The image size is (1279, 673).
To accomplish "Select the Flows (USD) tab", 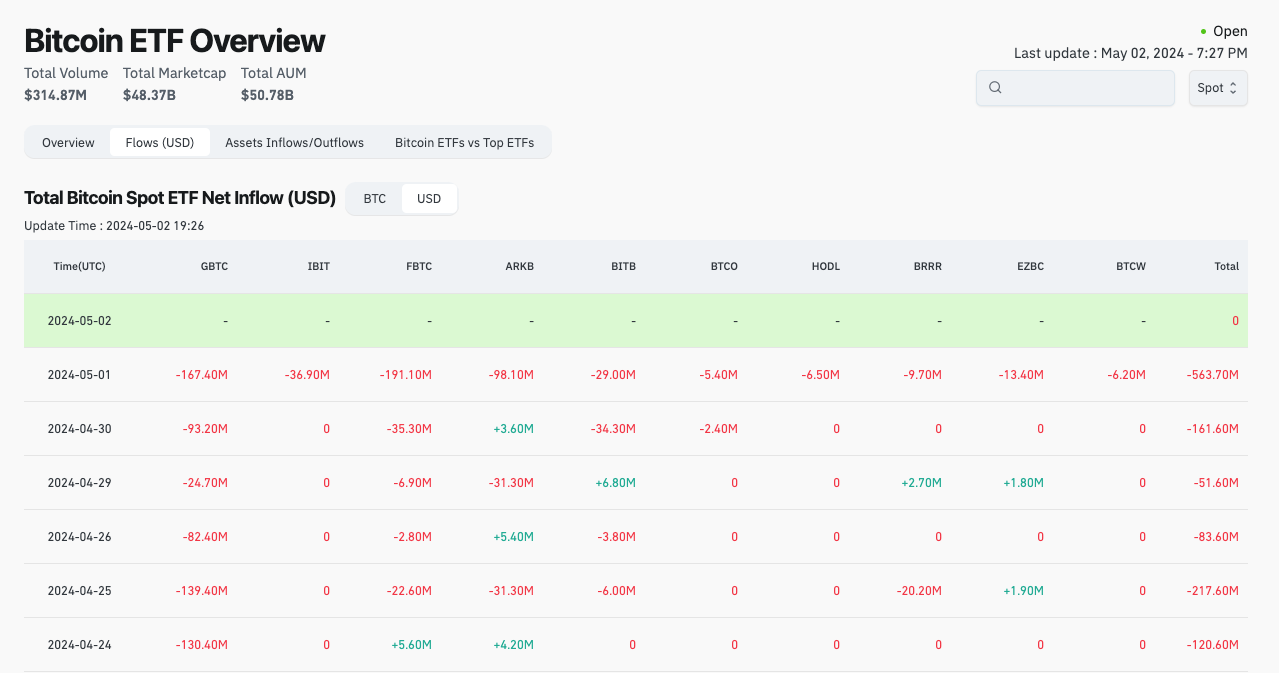I will point(160,142).
